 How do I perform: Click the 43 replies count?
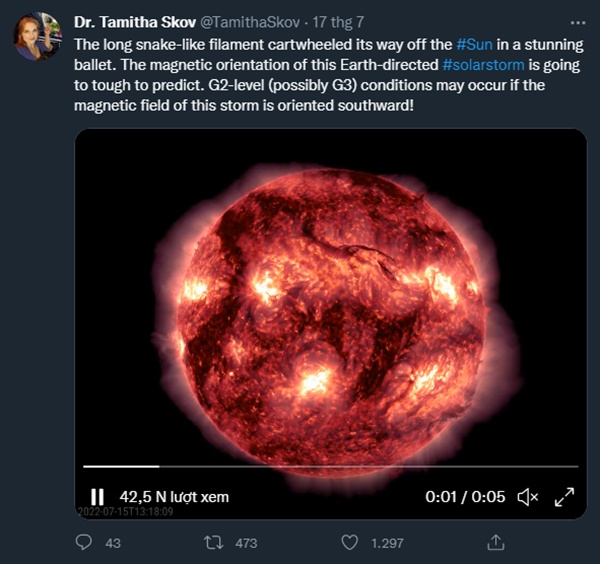pyautogui.click(x=112, y=543)
